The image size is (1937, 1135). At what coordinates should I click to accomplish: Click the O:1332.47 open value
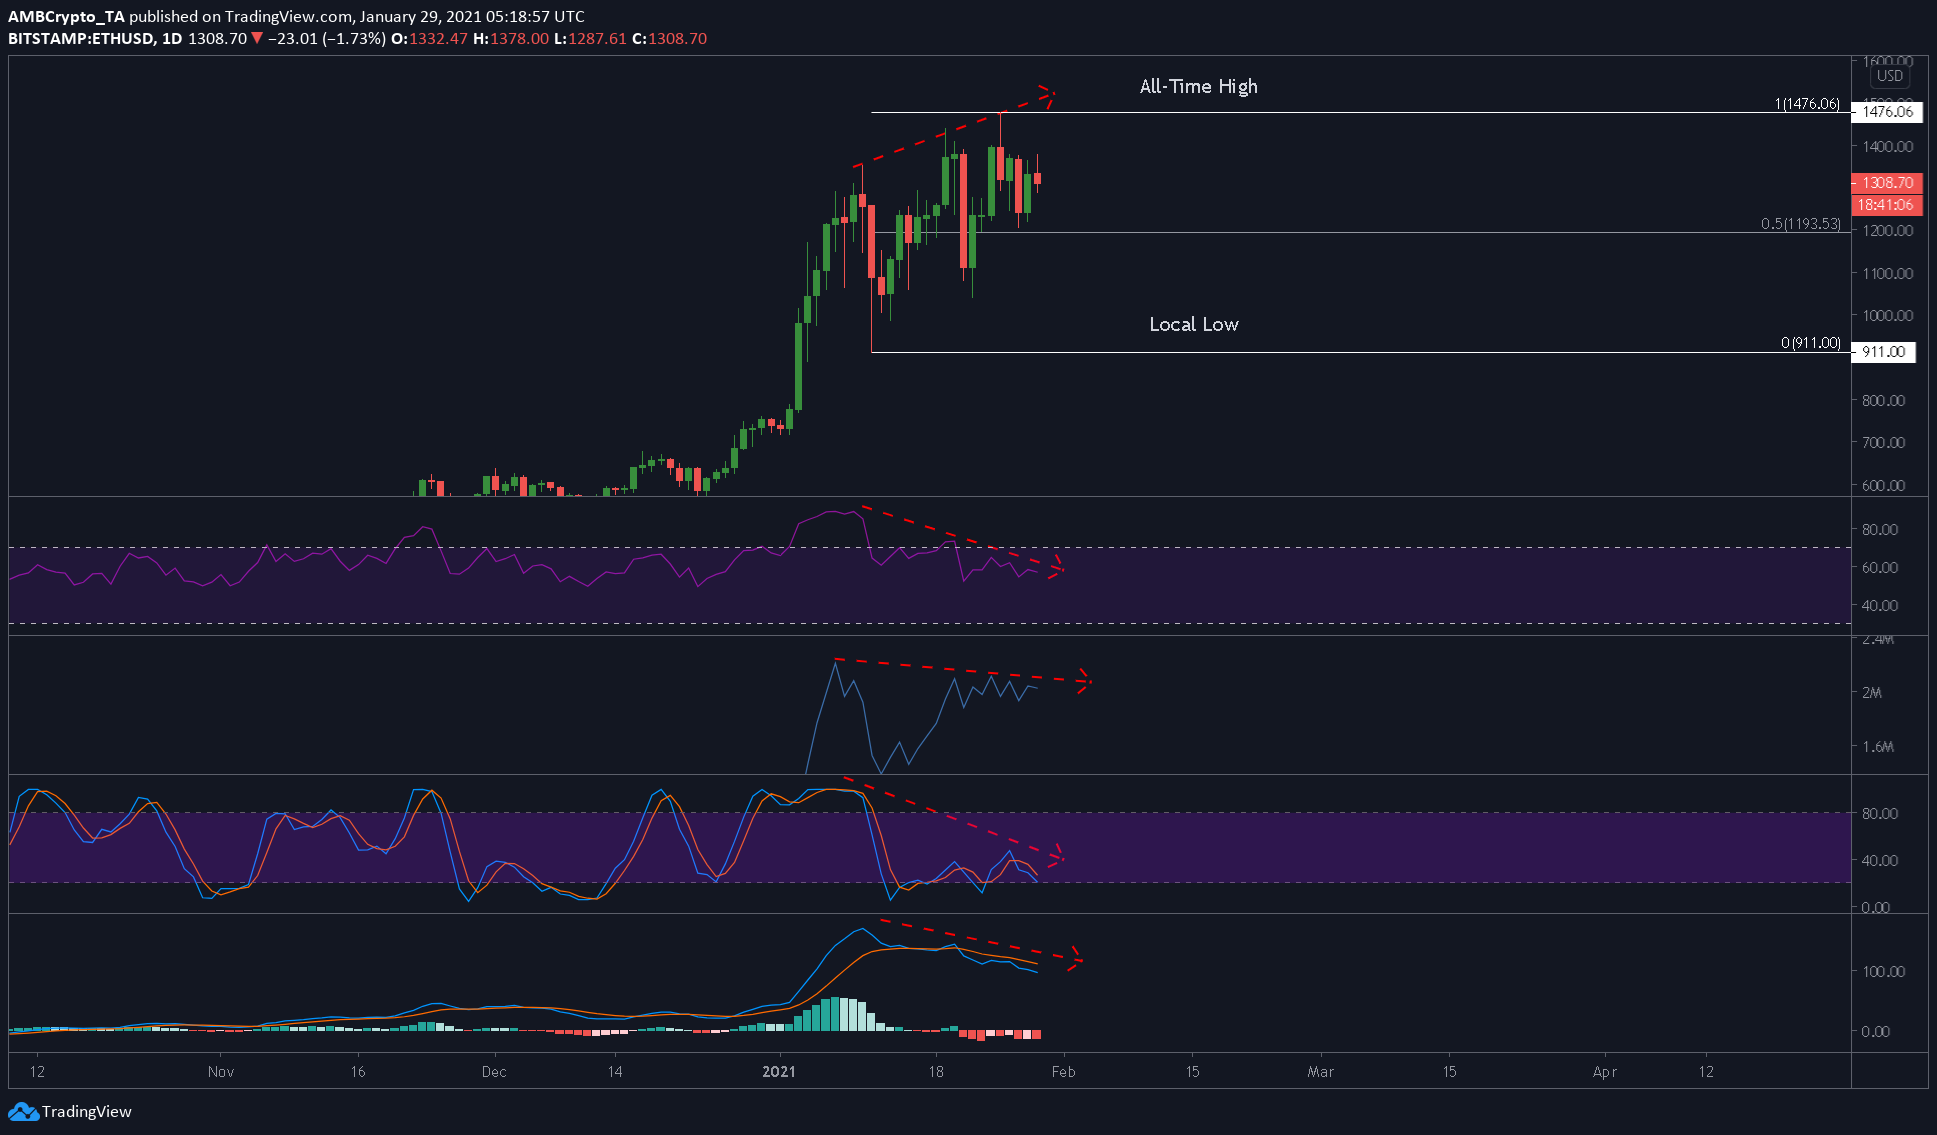[x=429, y=39]
